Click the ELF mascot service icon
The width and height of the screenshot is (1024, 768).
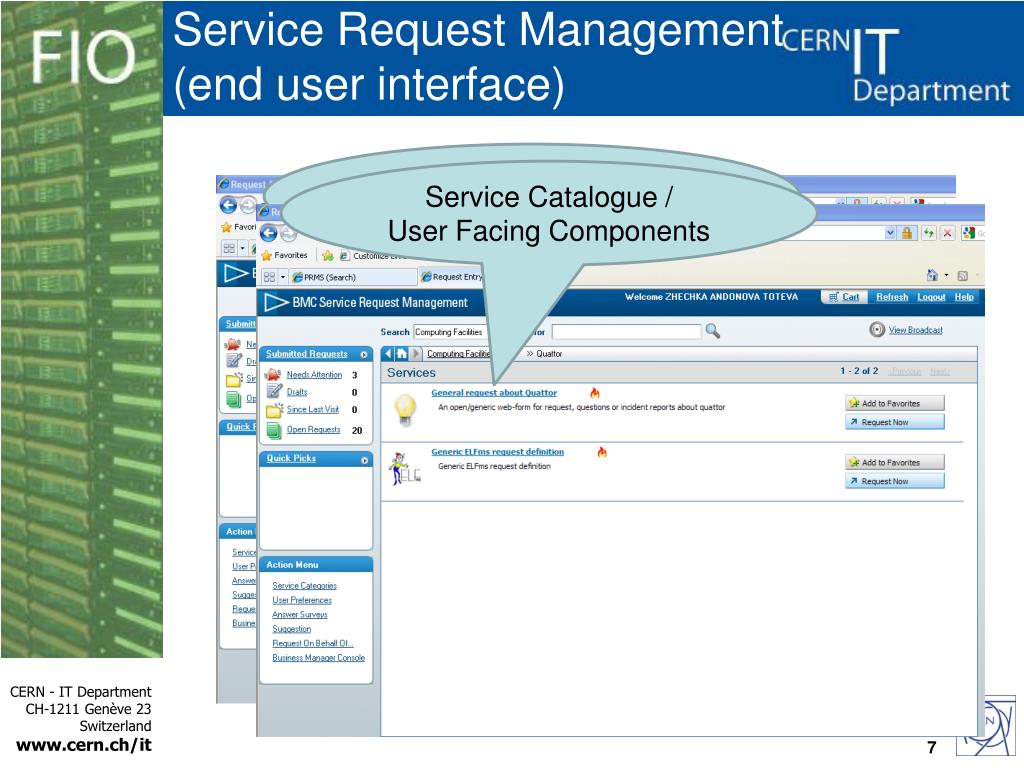(404, 469)
